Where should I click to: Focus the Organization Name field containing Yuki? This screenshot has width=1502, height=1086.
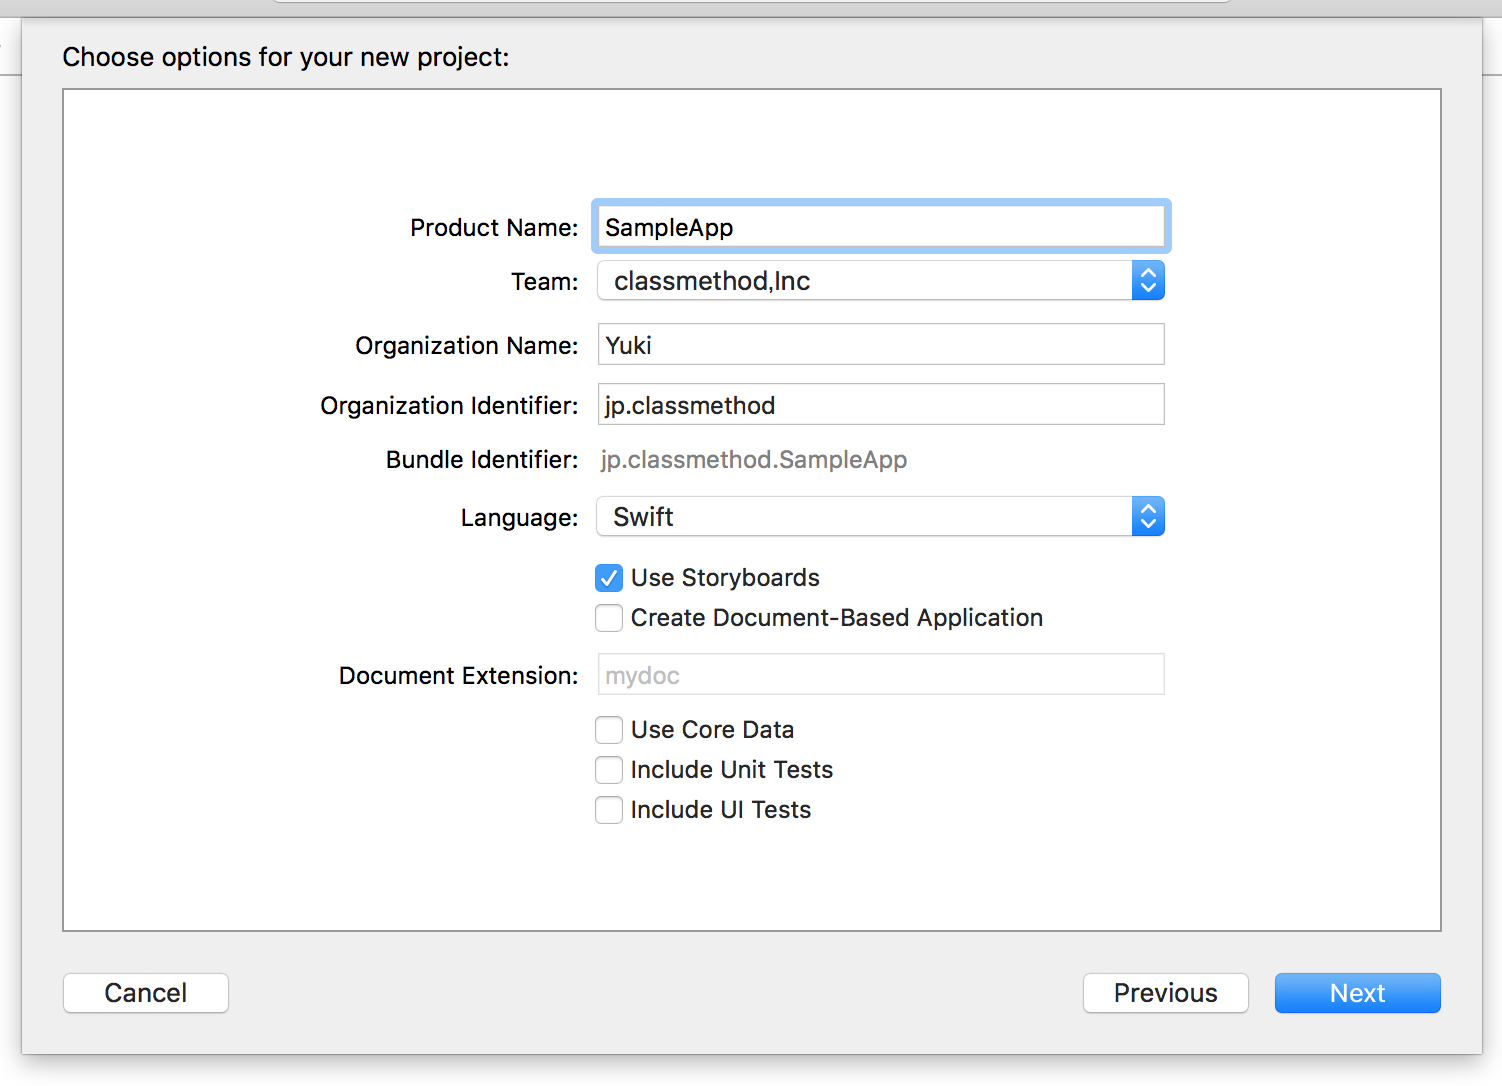point(880,345)
